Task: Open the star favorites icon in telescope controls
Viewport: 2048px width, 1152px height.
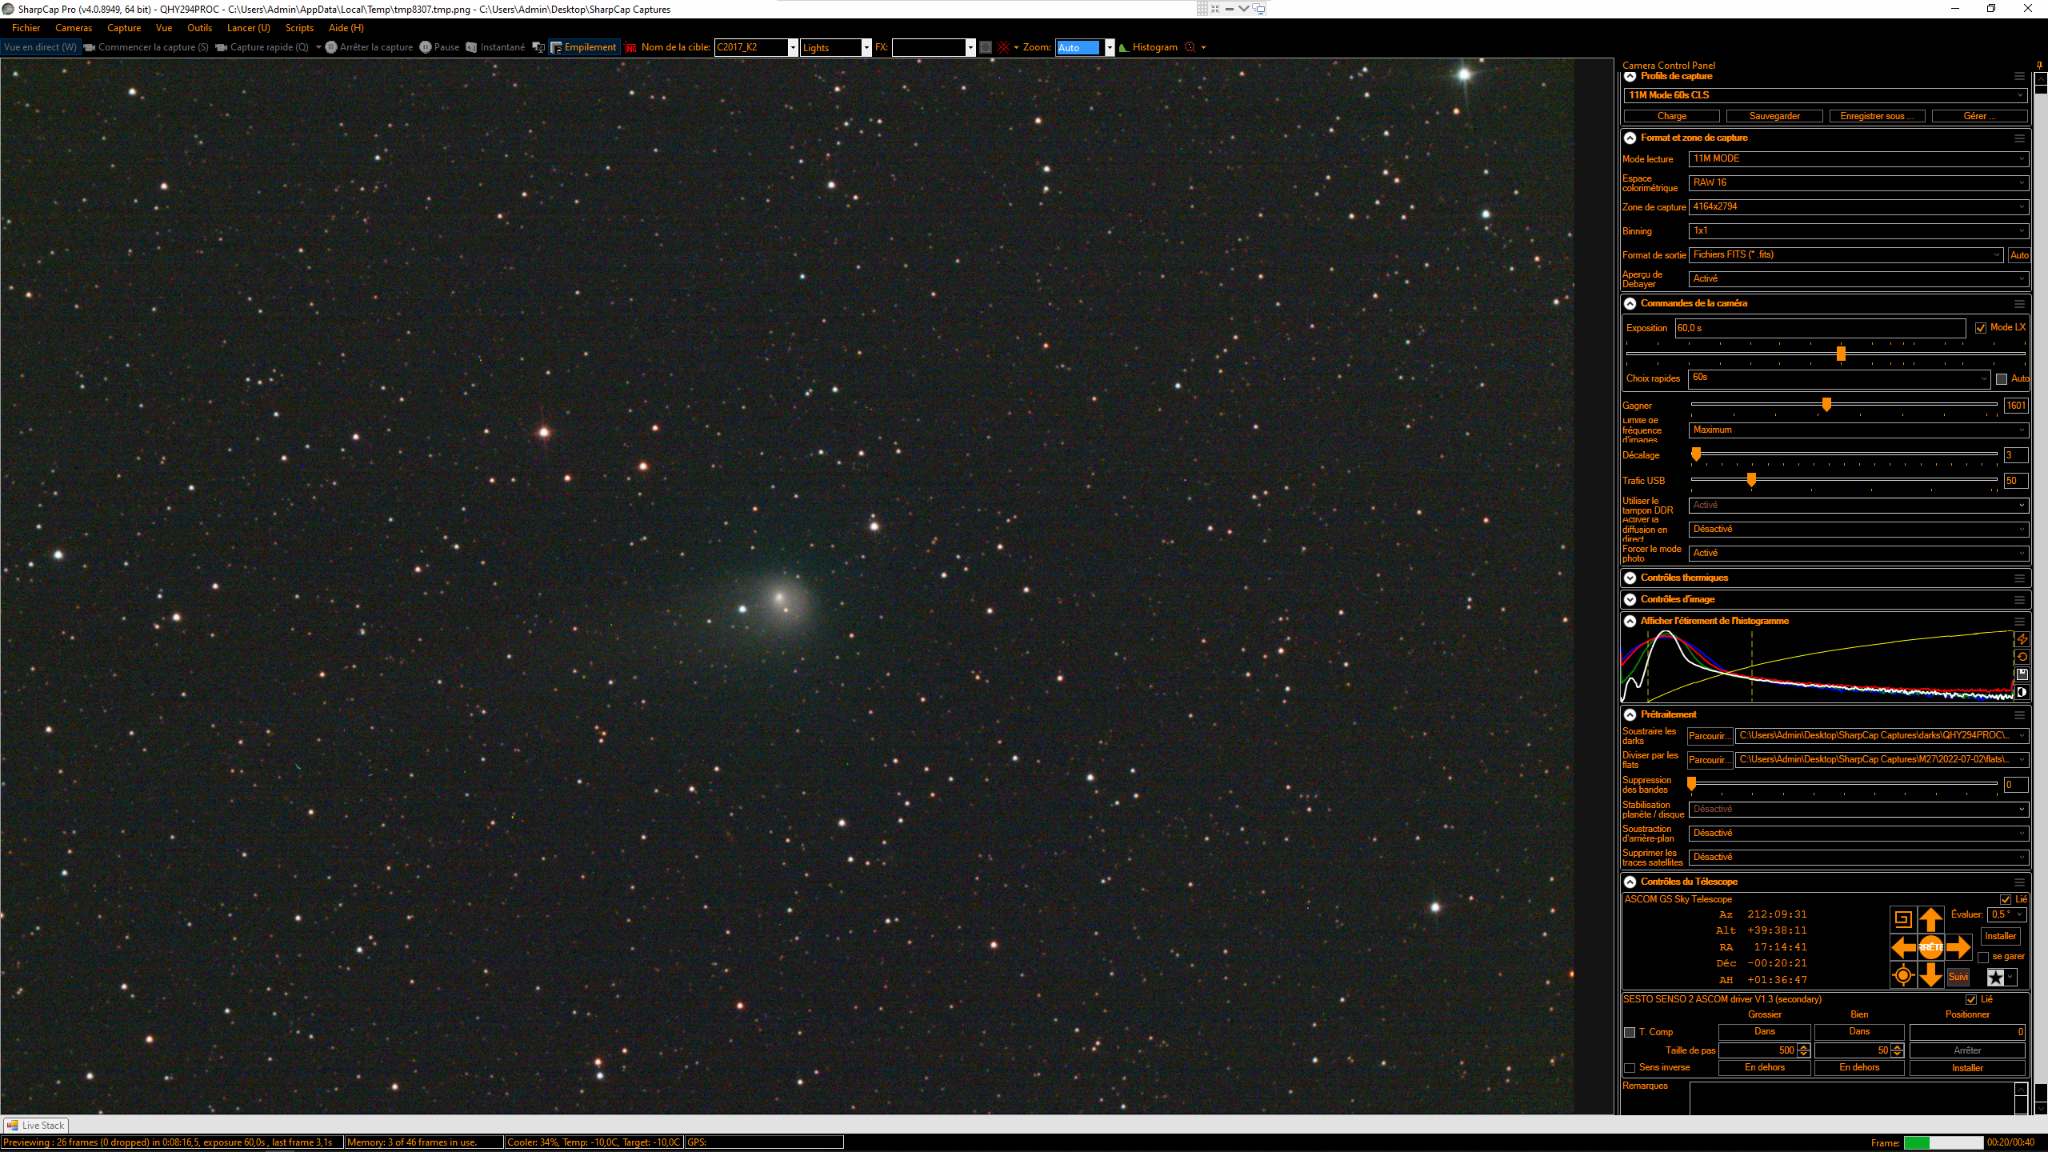Action: (1995, 977)
